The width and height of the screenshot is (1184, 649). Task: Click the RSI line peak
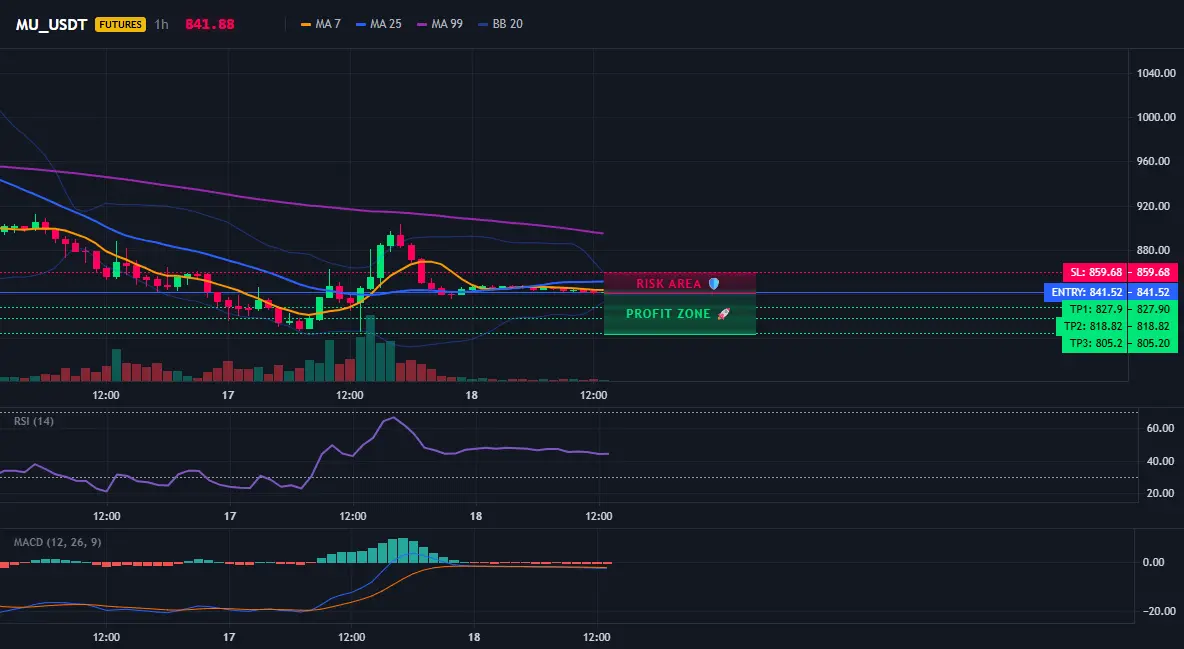391,418
